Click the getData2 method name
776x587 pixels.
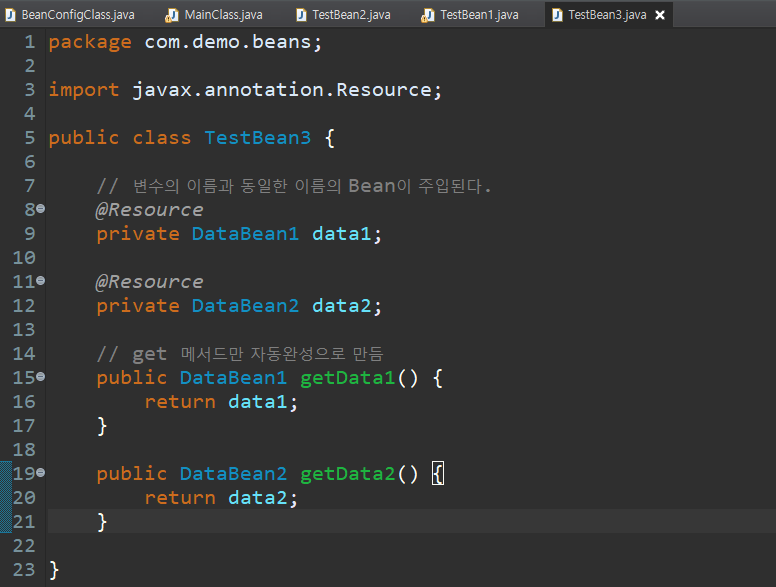(347, 474)
